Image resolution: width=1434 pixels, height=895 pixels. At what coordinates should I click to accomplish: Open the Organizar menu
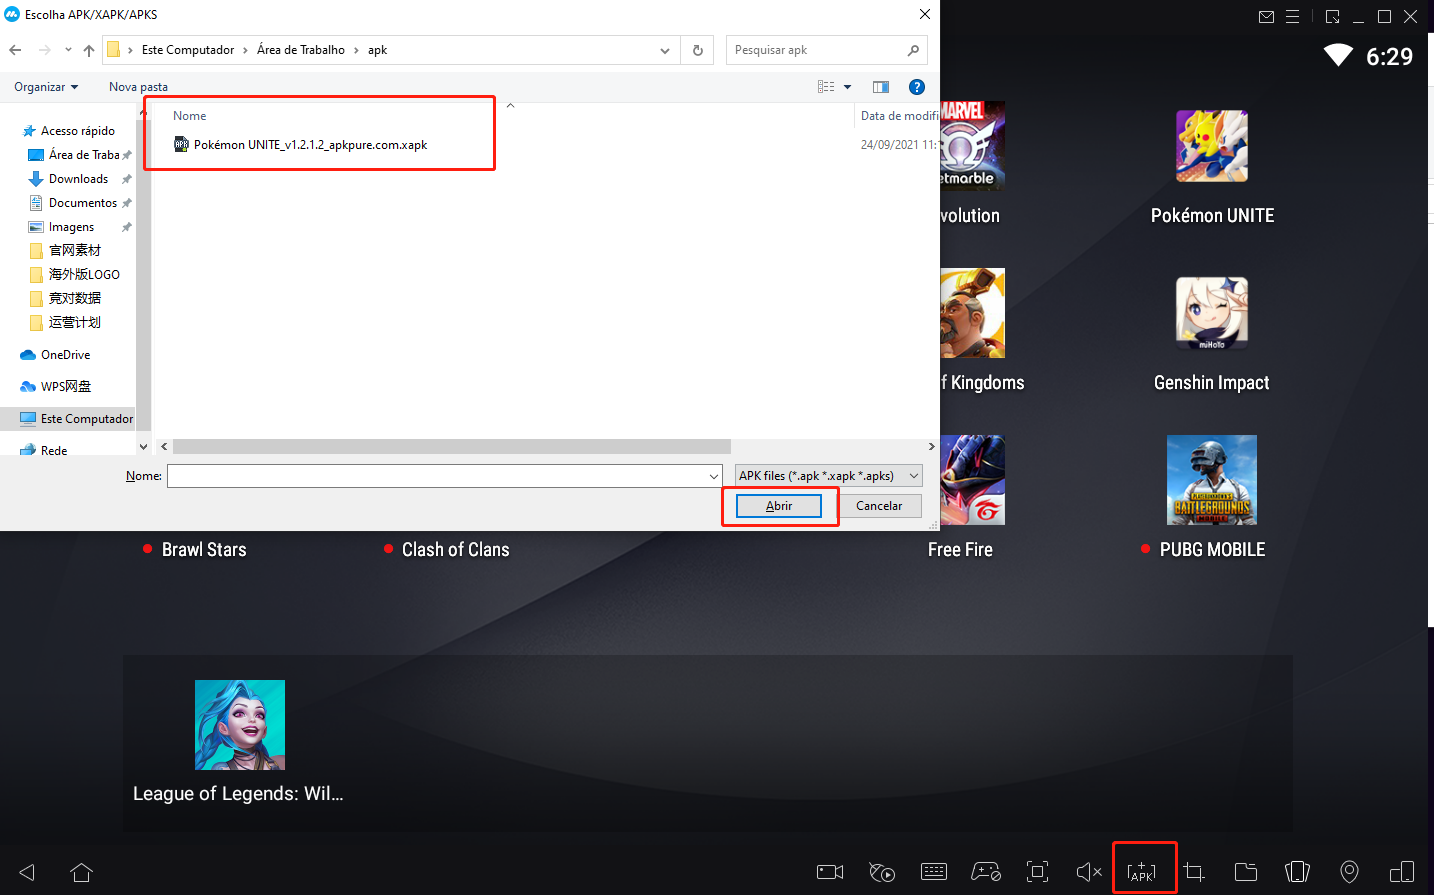[45, 86]
